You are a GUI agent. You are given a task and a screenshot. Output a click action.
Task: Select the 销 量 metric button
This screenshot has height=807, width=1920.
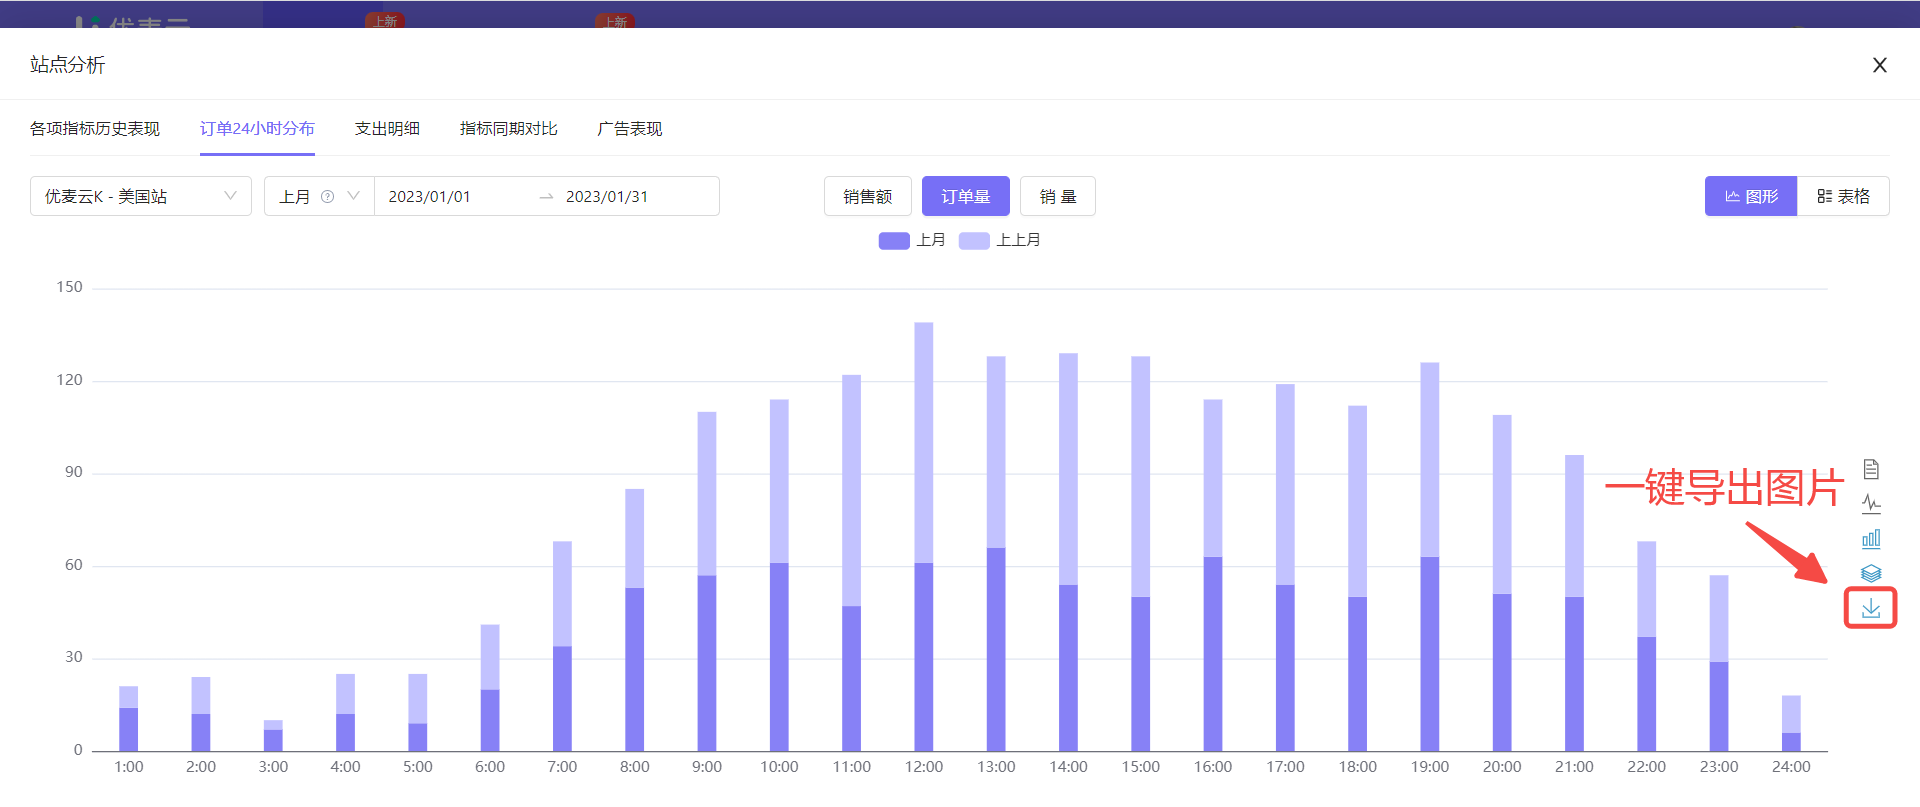(x=1058, y=196)
